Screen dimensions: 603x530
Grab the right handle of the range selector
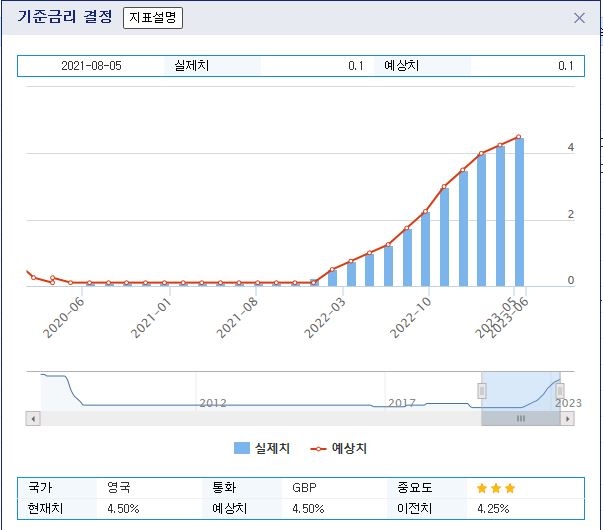[560, 391]
